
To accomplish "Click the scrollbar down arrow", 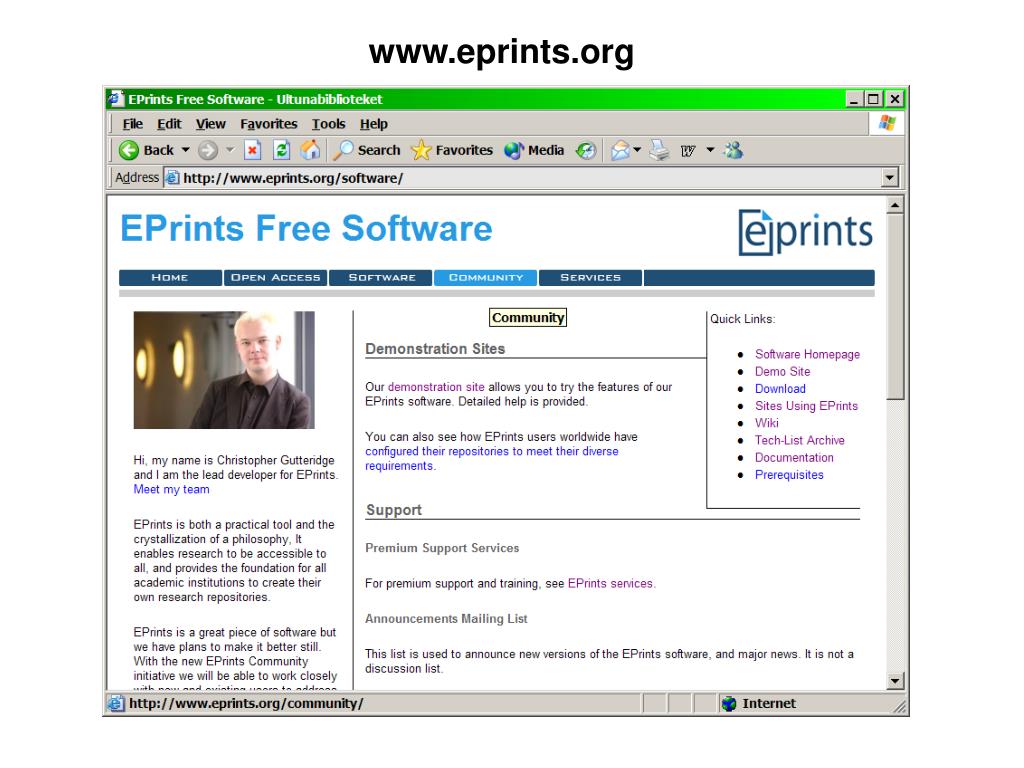I will click(x=895, y=681).
